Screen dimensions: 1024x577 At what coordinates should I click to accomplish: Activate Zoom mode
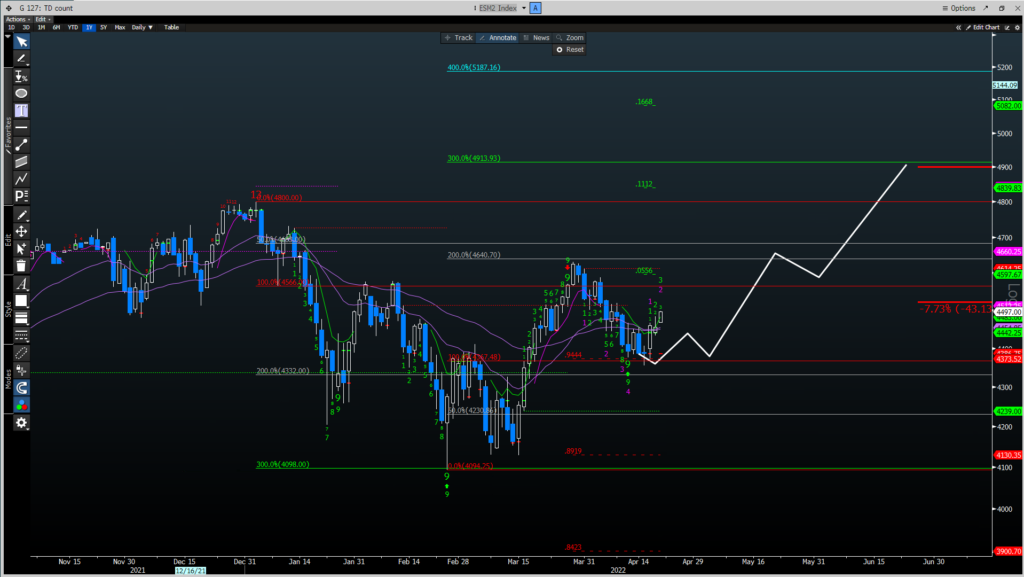click(570, 38)
